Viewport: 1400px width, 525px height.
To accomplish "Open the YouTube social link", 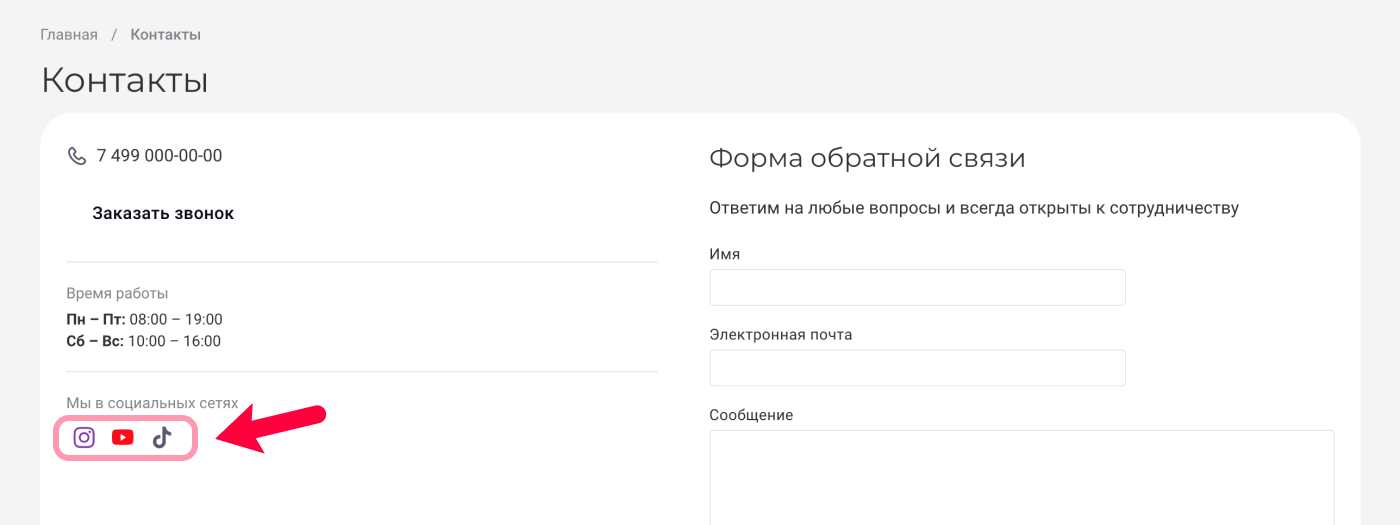I will pos(123,437).
